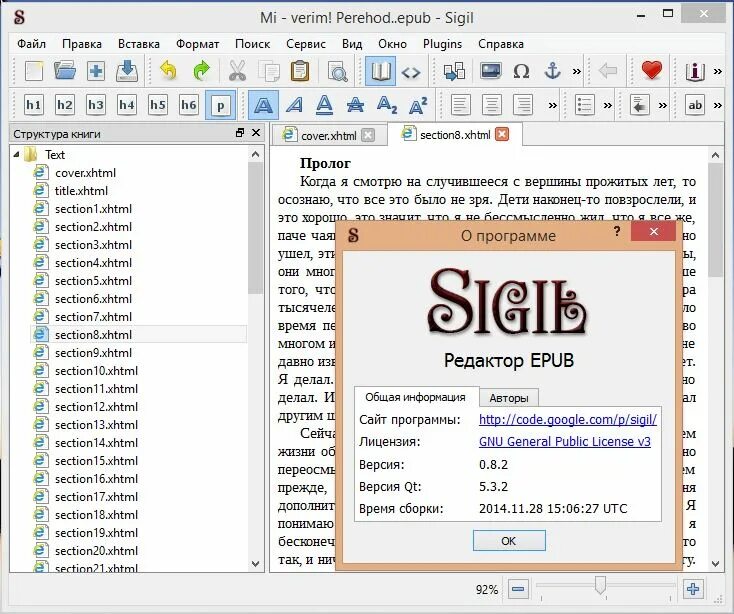Expand overflow after the metadata info icon
This screenshot has height=614, width=734.
pyautogui.click(x=718, y=72)
